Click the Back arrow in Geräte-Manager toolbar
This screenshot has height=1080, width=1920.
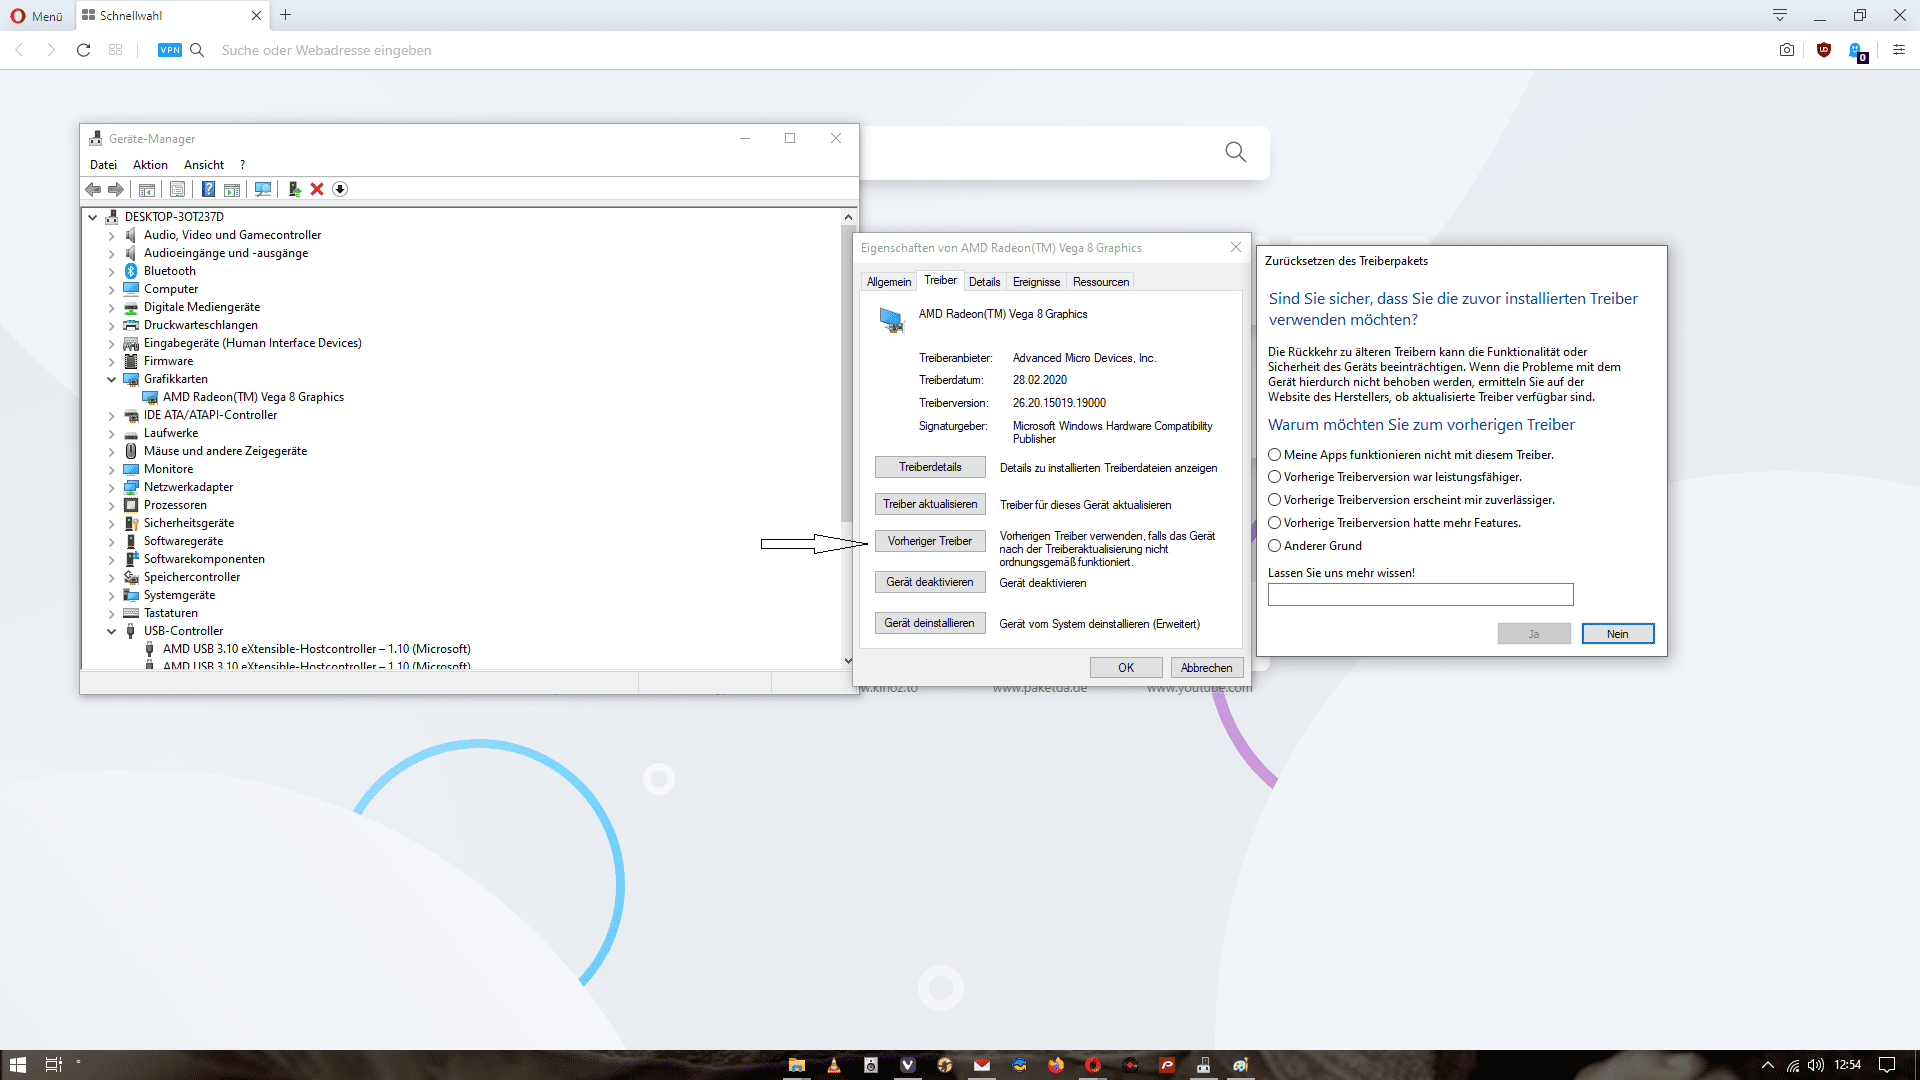[x=93, y=189]
